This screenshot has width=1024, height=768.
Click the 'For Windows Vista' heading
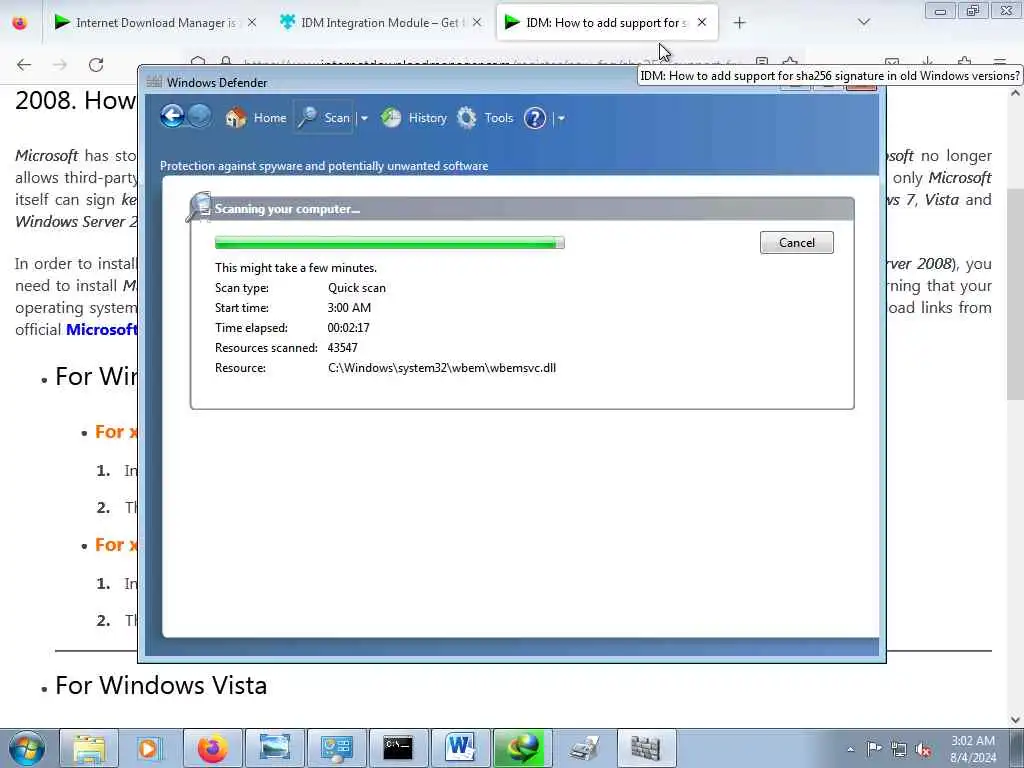pos(161,685)
